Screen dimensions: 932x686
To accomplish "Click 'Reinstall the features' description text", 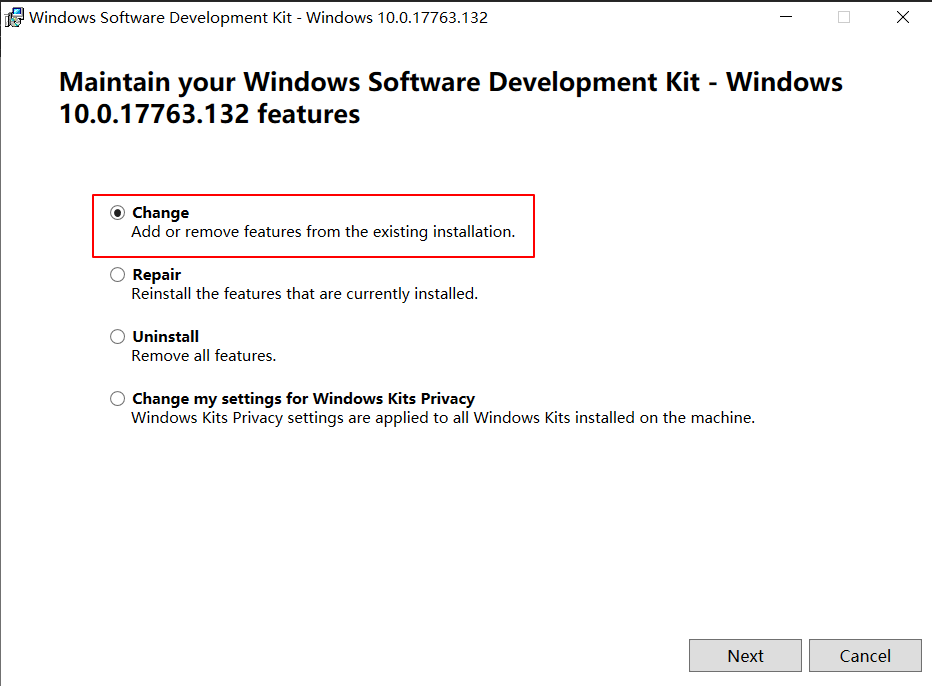I will click(304, 294).
